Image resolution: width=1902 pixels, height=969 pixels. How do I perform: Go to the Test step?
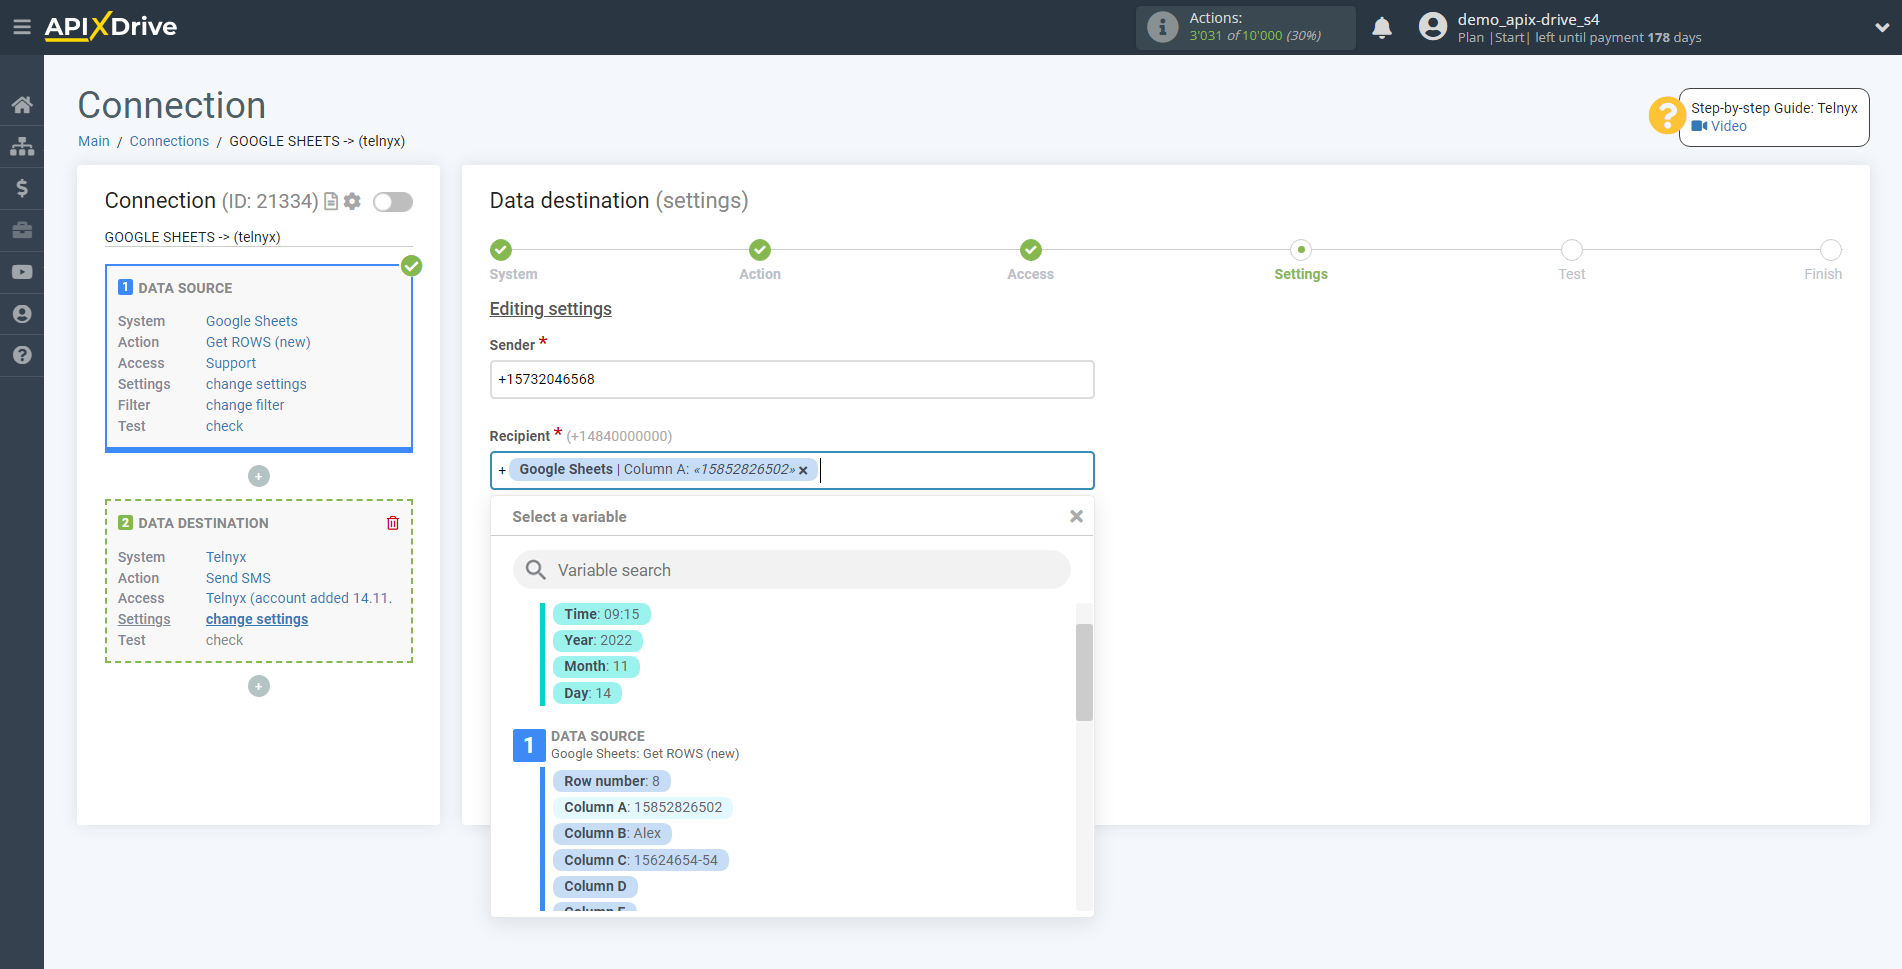1572,250
